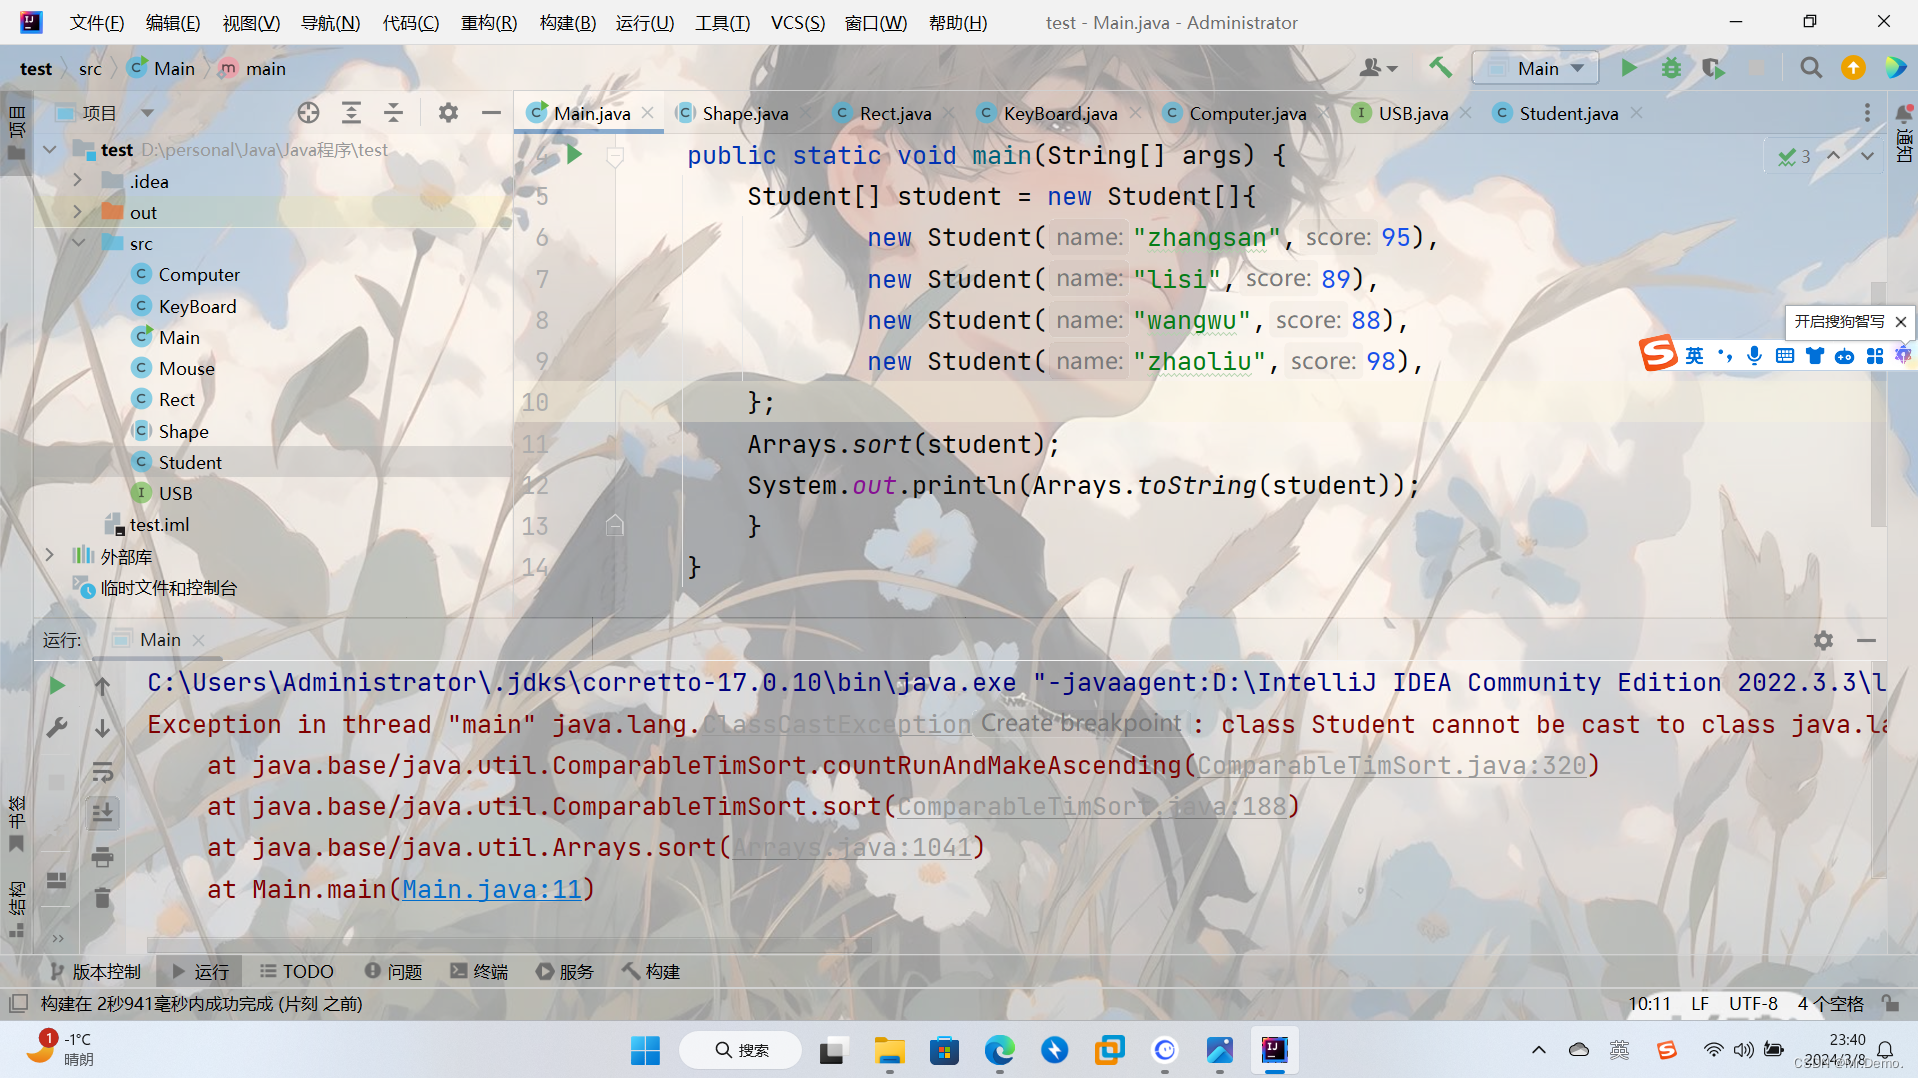Open Search Everywhere magnifier
Image resolution: width=1918 pixels, height=1078 pixels.
click(x=1810, y=68)
